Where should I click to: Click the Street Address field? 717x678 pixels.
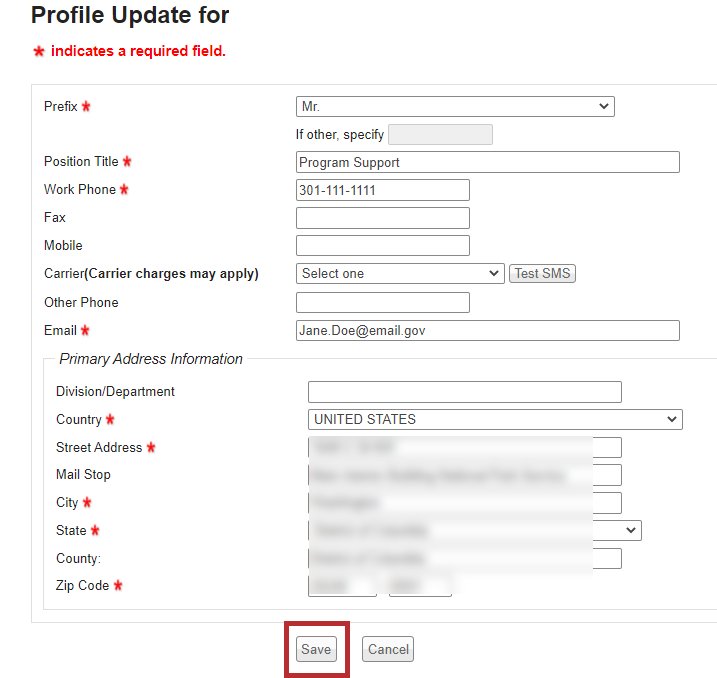464,447
